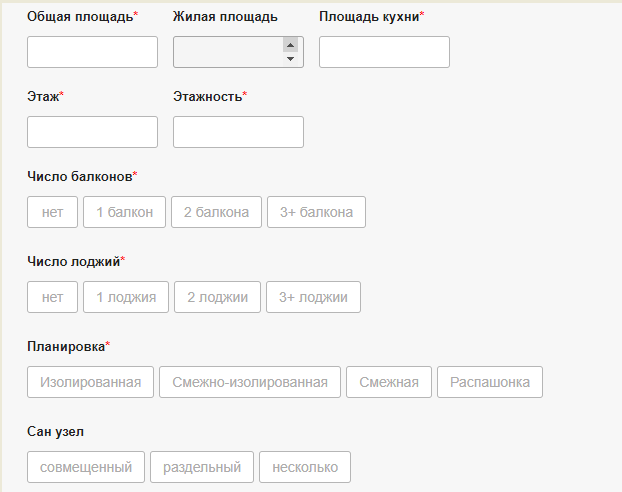Viewport: 622px width, 492px height.
Task: Select 'нет' for Число балконов
Action: [x=53, y=212]
